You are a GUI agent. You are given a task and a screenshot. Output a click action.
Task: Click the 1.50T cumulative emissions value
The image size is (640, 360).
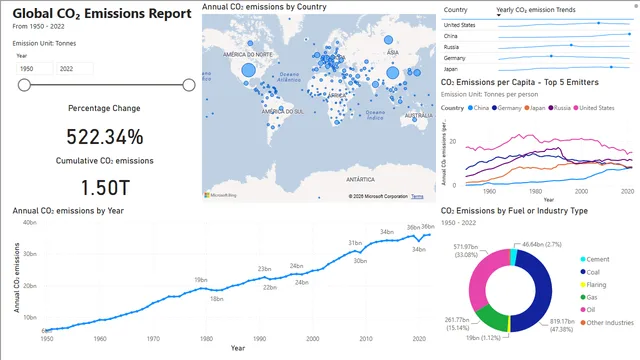tap(105, 188)
